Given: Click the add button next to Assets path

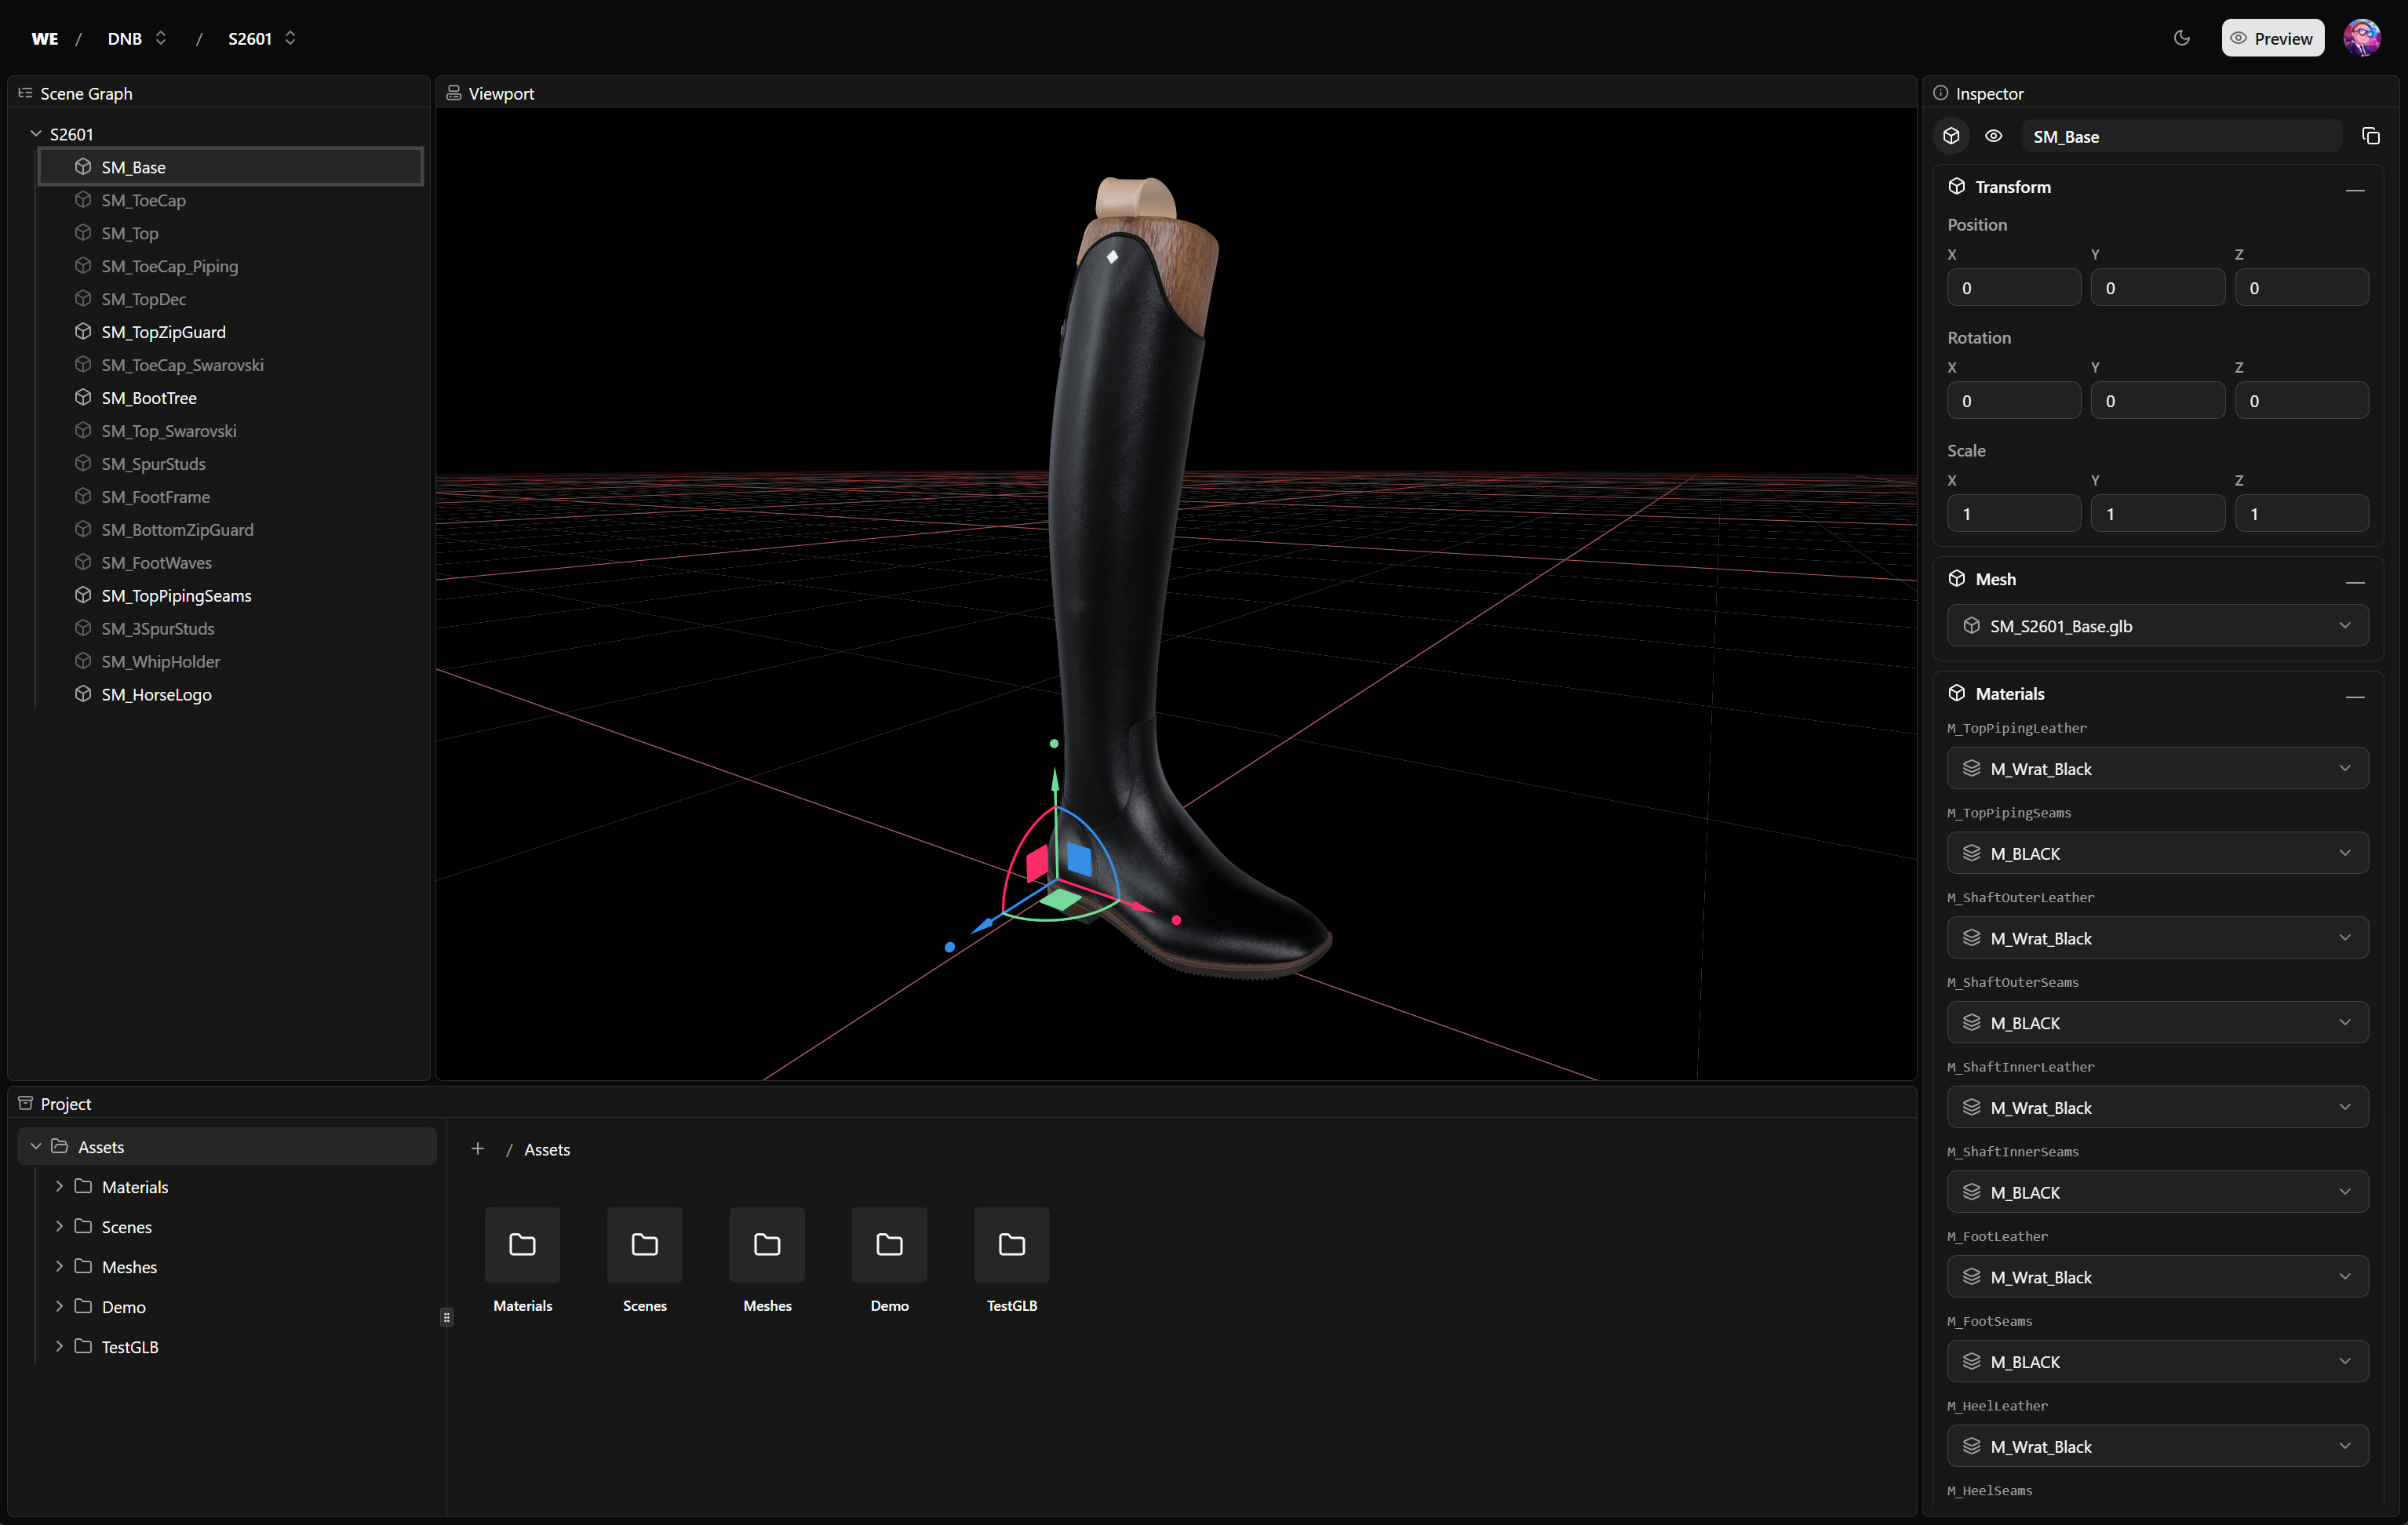Looking at the screenshot, I should (x=478, y=1149).
